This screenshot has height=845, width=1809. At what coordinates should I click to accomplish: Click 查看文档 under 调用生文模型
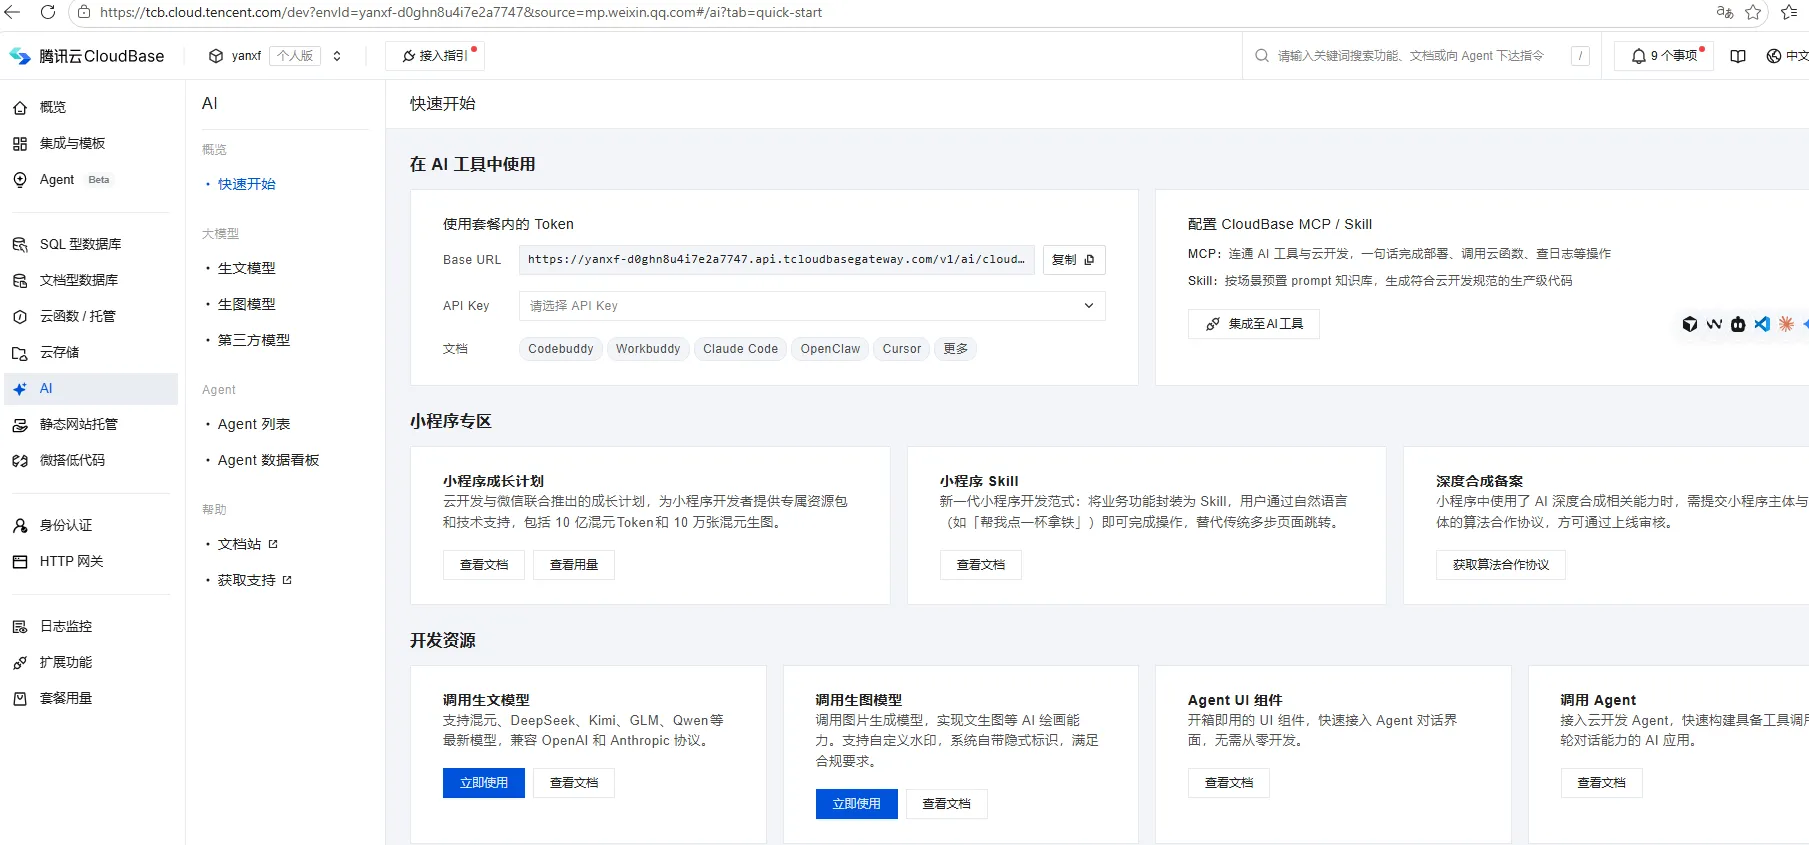click(x=574, y=783)
